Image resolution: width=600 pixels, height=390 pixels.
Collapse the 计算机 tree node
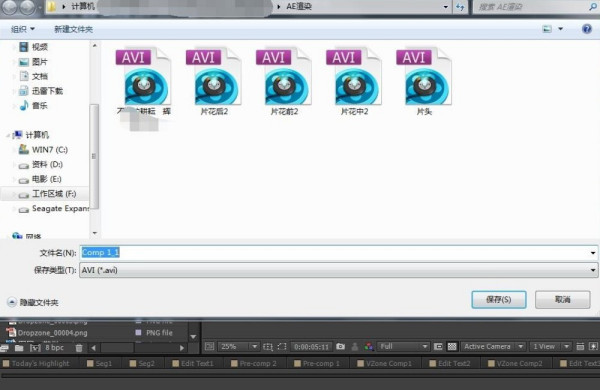(x=8, y=135)
